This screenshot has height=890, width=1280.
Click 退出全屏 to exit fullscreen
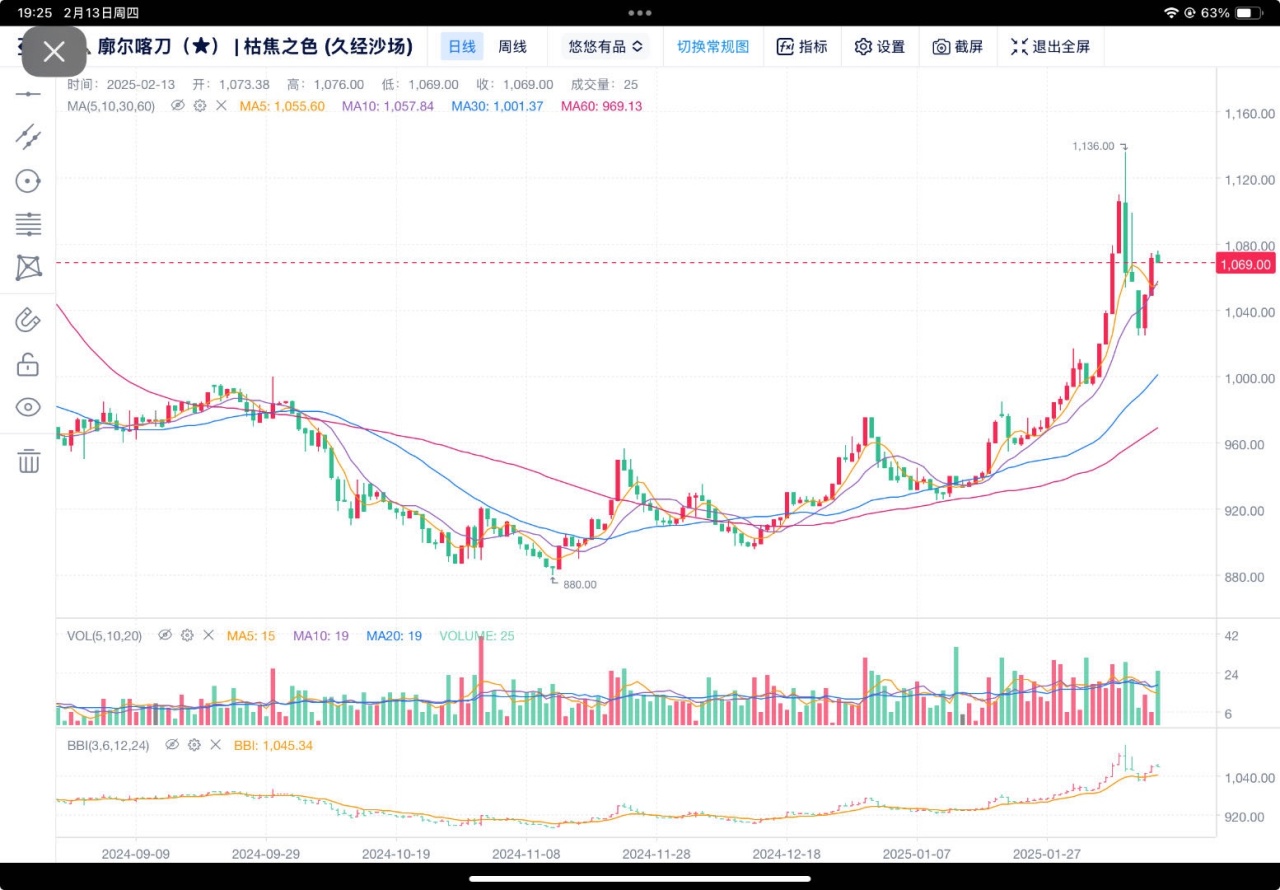[x=1050, y=46]
